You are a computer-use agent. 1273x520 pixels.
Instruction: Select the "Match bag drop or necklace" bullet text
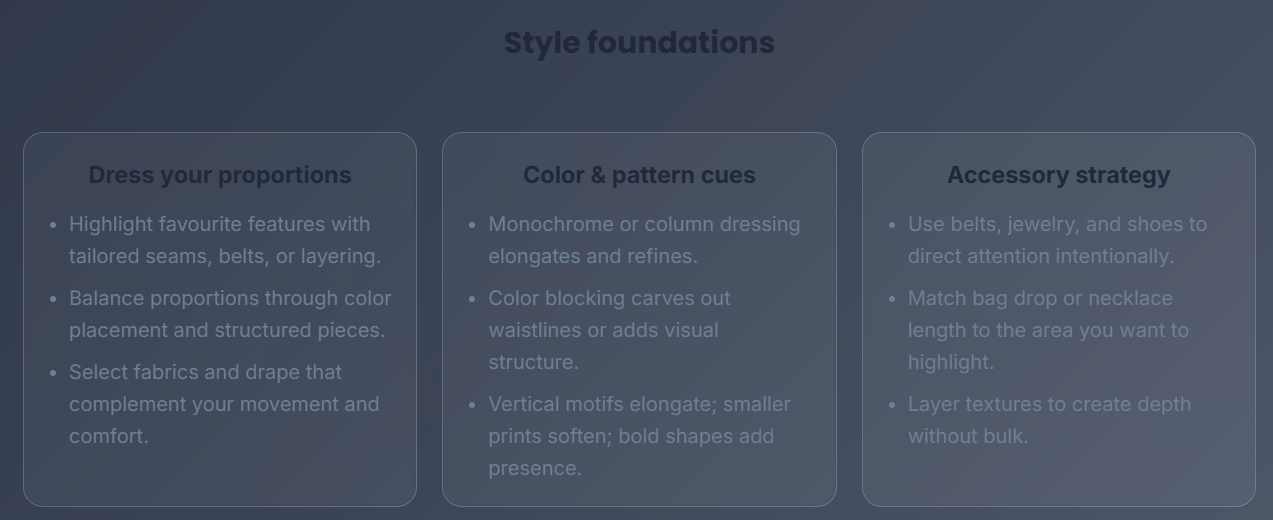pos(1047,330)
